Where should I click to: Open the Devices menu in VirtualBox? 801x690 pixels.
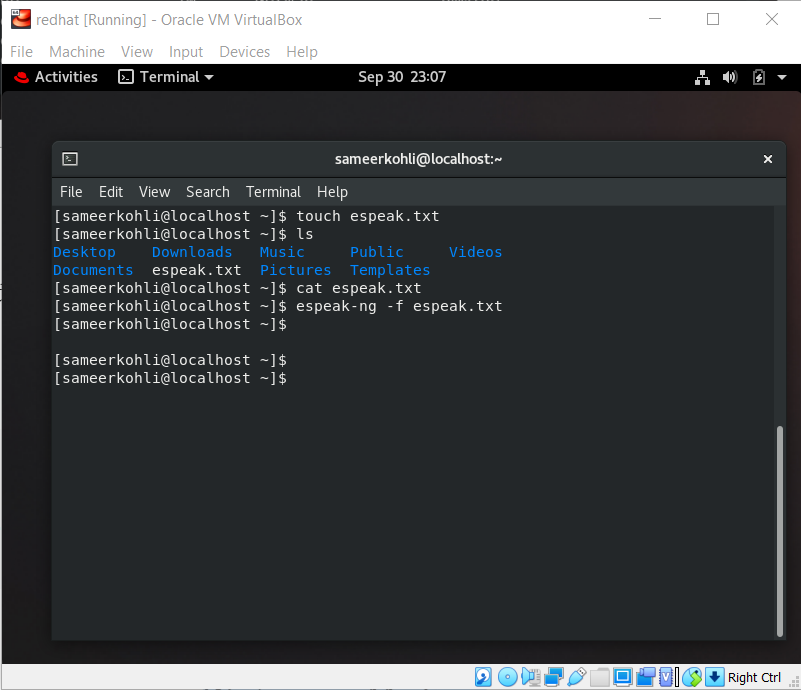point(244,51)
